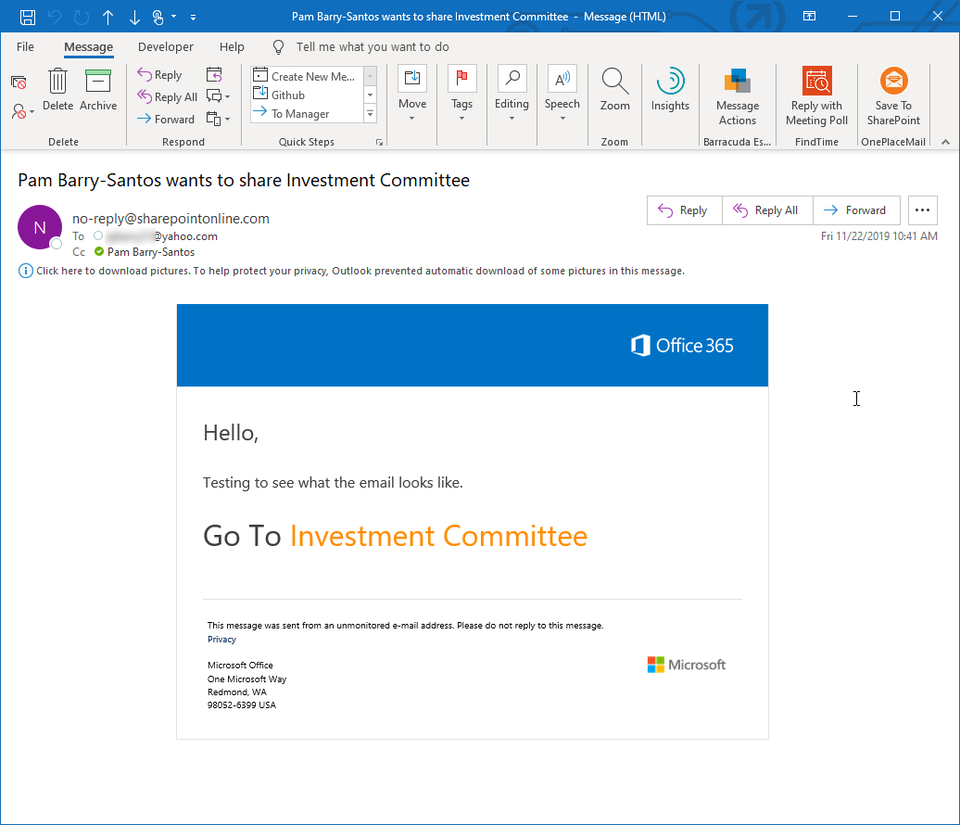Reply with a meeting icon
Screen dimensions: 960x825
pyautogui.click(x=214, y=75)
